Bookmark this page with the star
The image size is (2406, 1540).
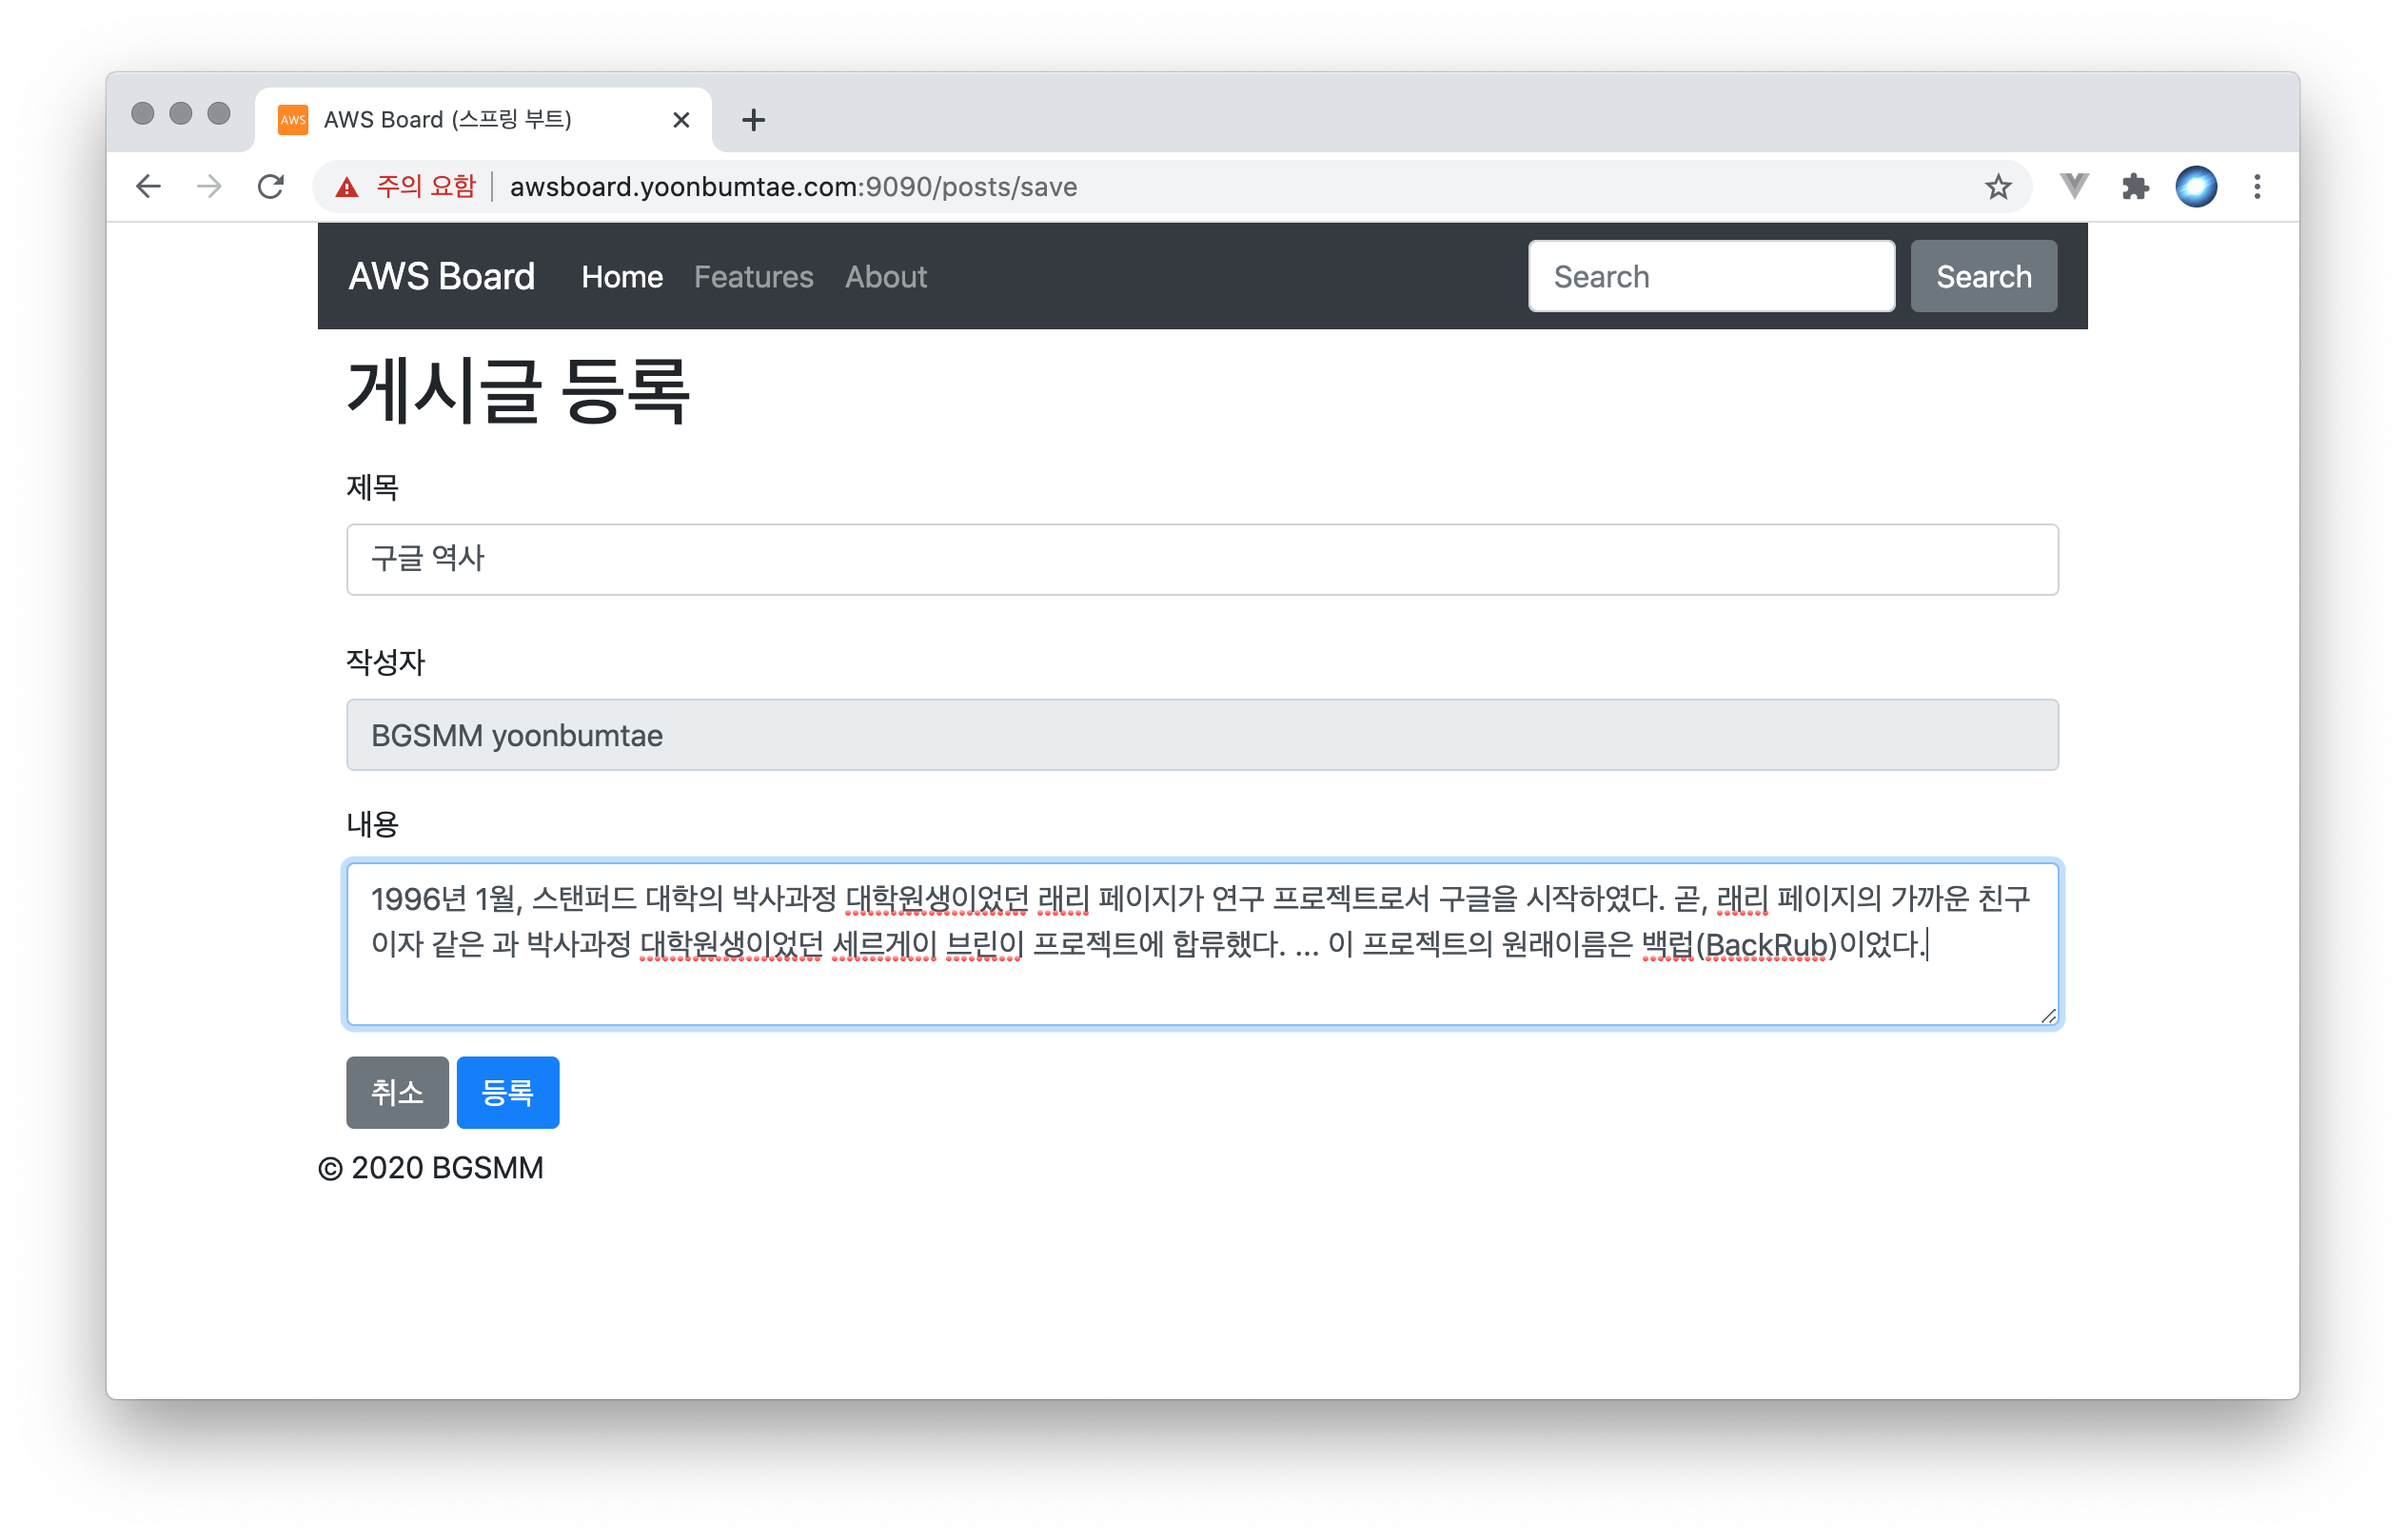1997,187
